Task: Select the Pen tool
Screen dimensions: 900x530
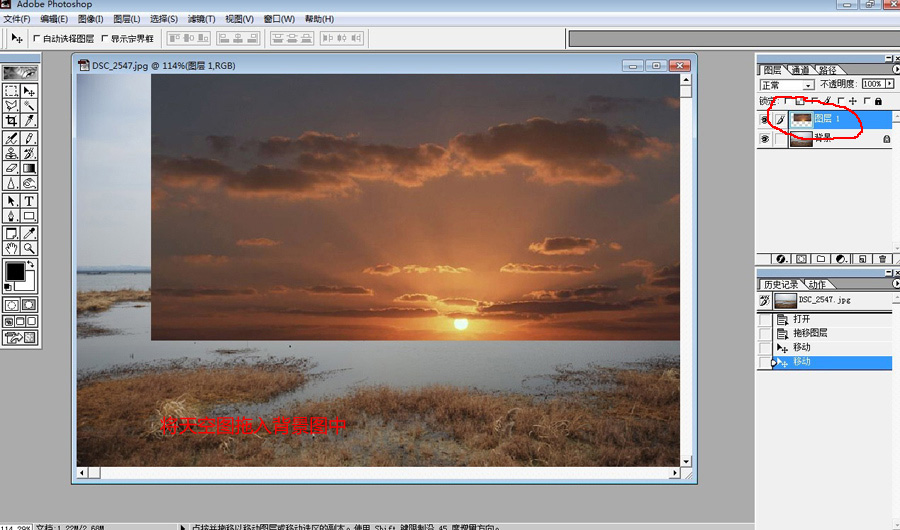Action: pos(11,216)
